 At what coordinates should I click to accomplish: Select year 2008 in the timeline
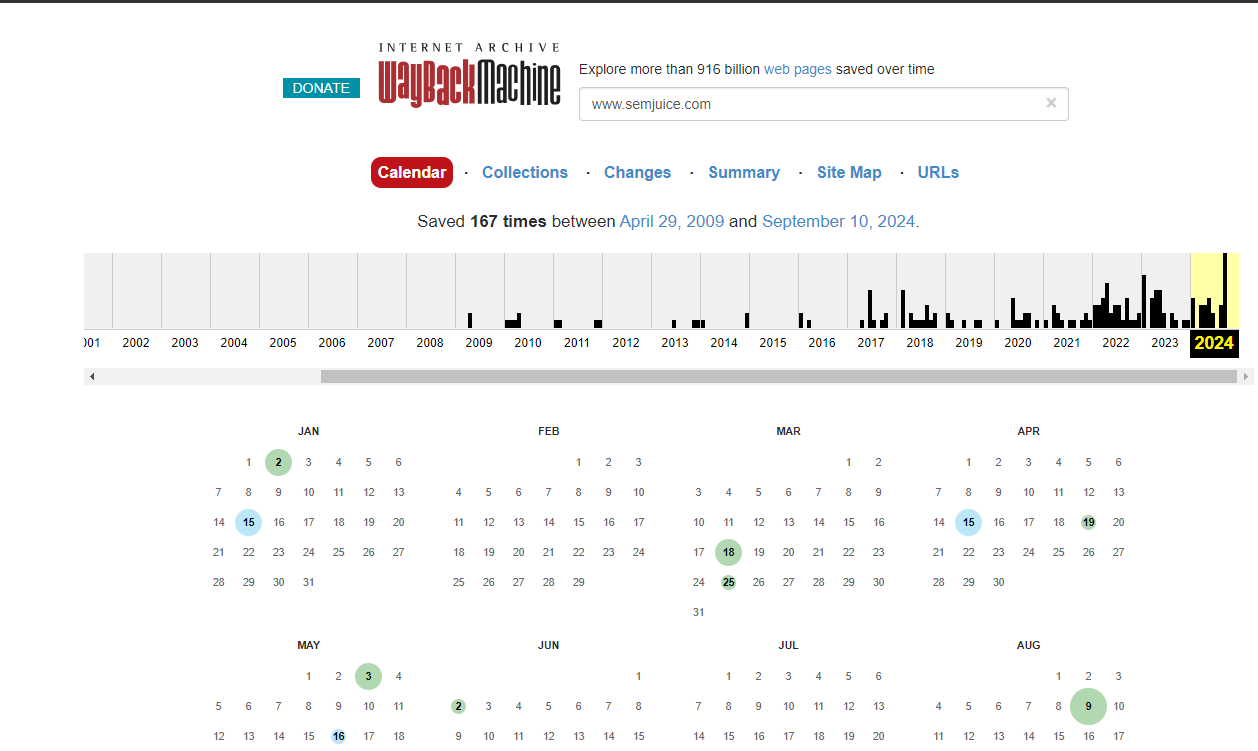(x=430, y=343)
